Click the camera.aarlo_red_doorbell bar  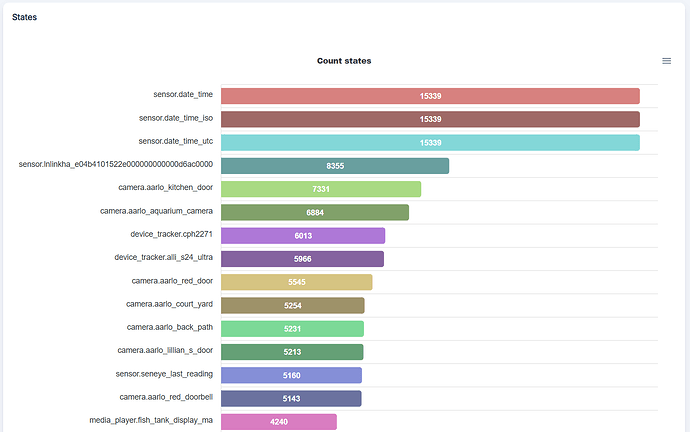point(291,398)
